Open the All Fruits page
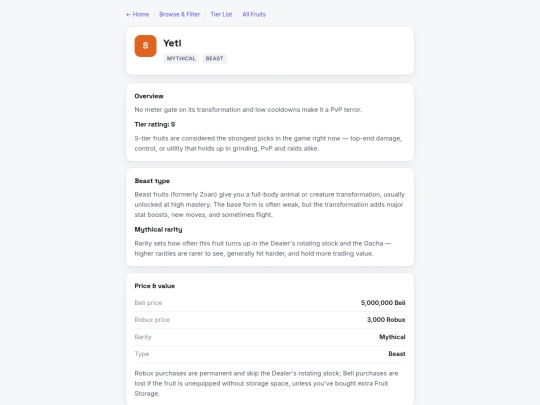 (254, 14)
